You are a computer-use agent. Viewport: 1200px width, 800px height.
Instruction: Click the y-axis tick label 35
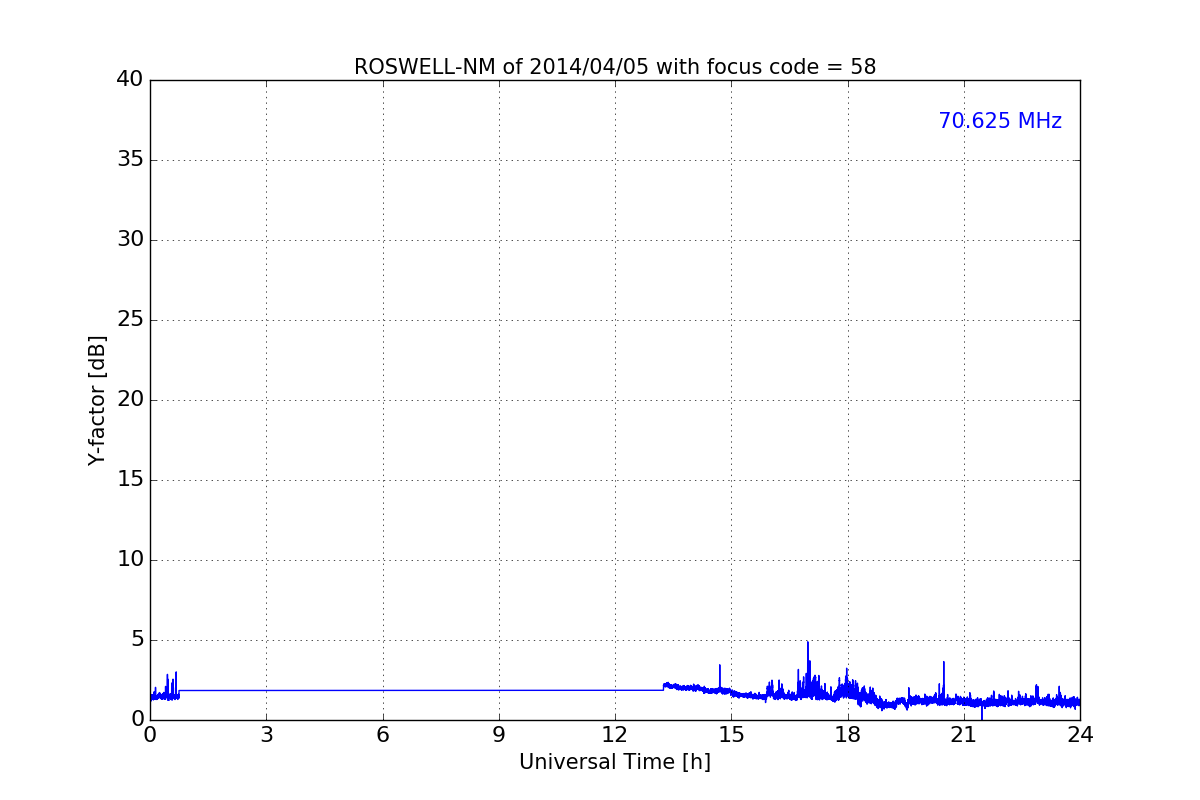(x=130, y=160)
